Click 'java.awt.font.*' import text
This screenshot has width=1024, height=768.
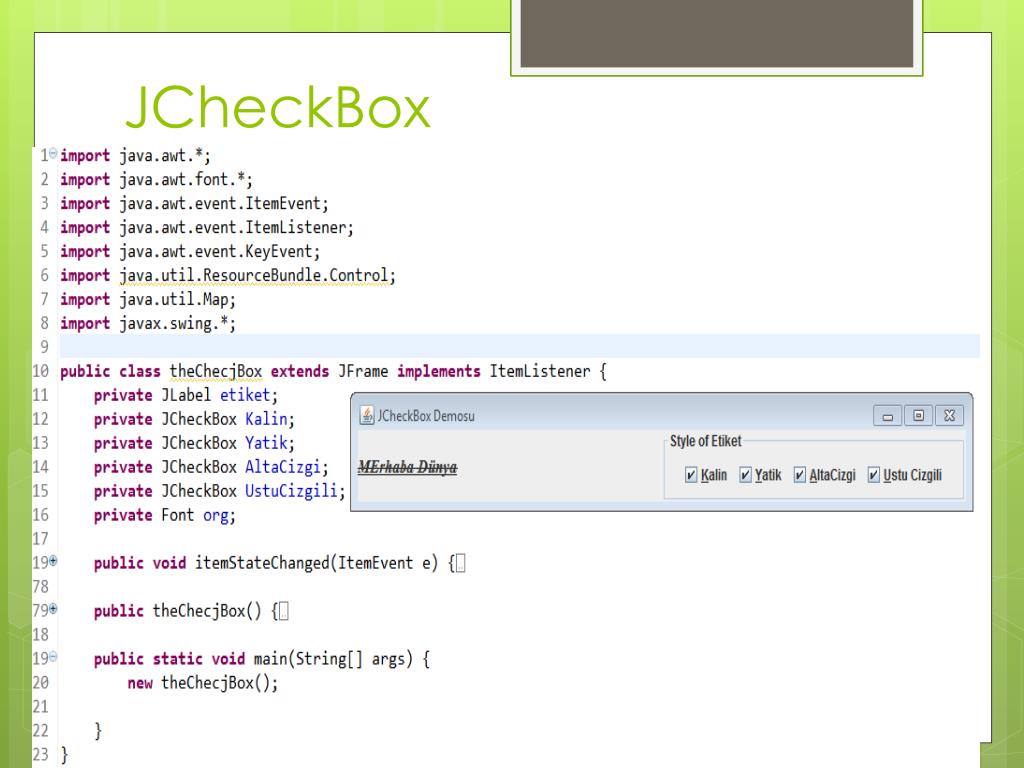182,180
